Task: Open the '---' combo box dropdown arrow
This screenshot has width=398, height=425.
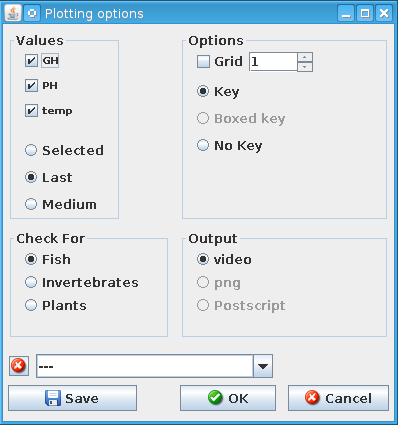Action: (x=263, y=366)
